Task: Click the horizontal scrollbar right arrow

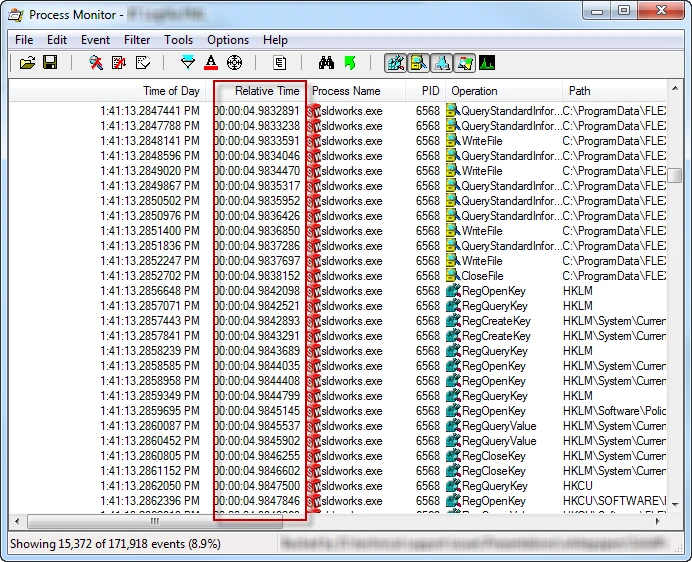Action: 658,521
